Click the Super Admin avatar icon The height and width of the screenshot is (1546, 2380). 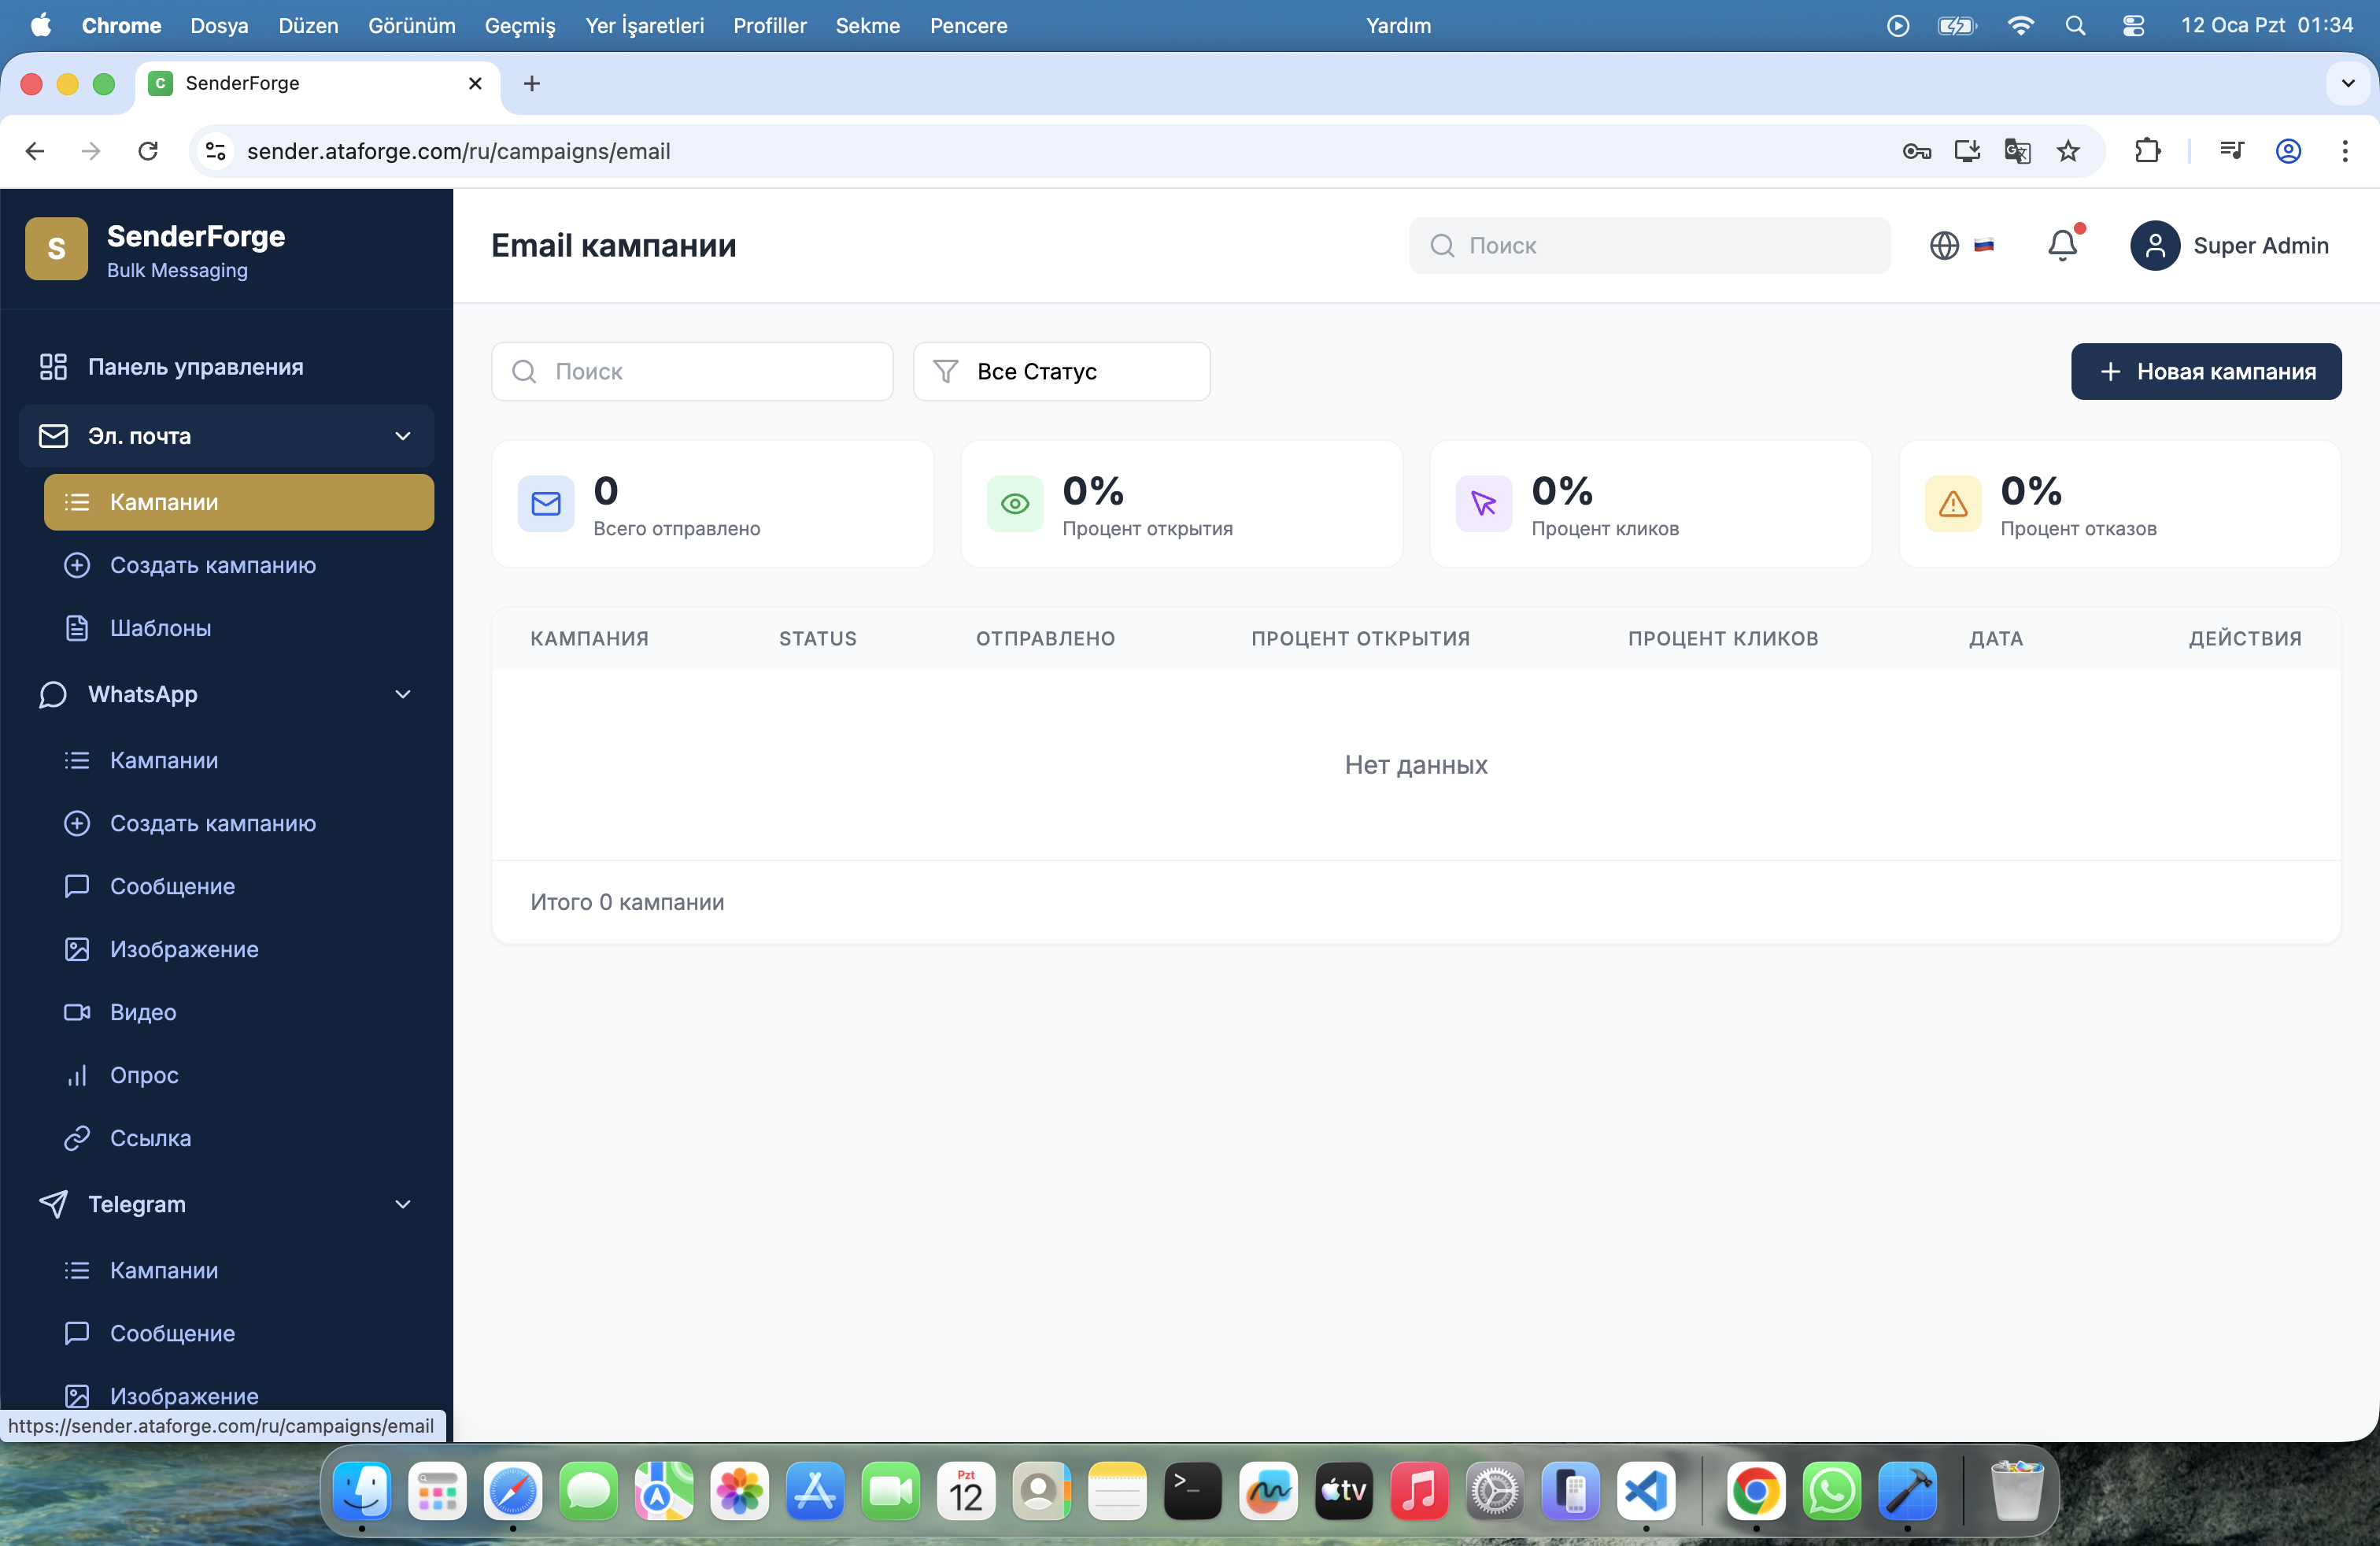(x=2154, y=245)
